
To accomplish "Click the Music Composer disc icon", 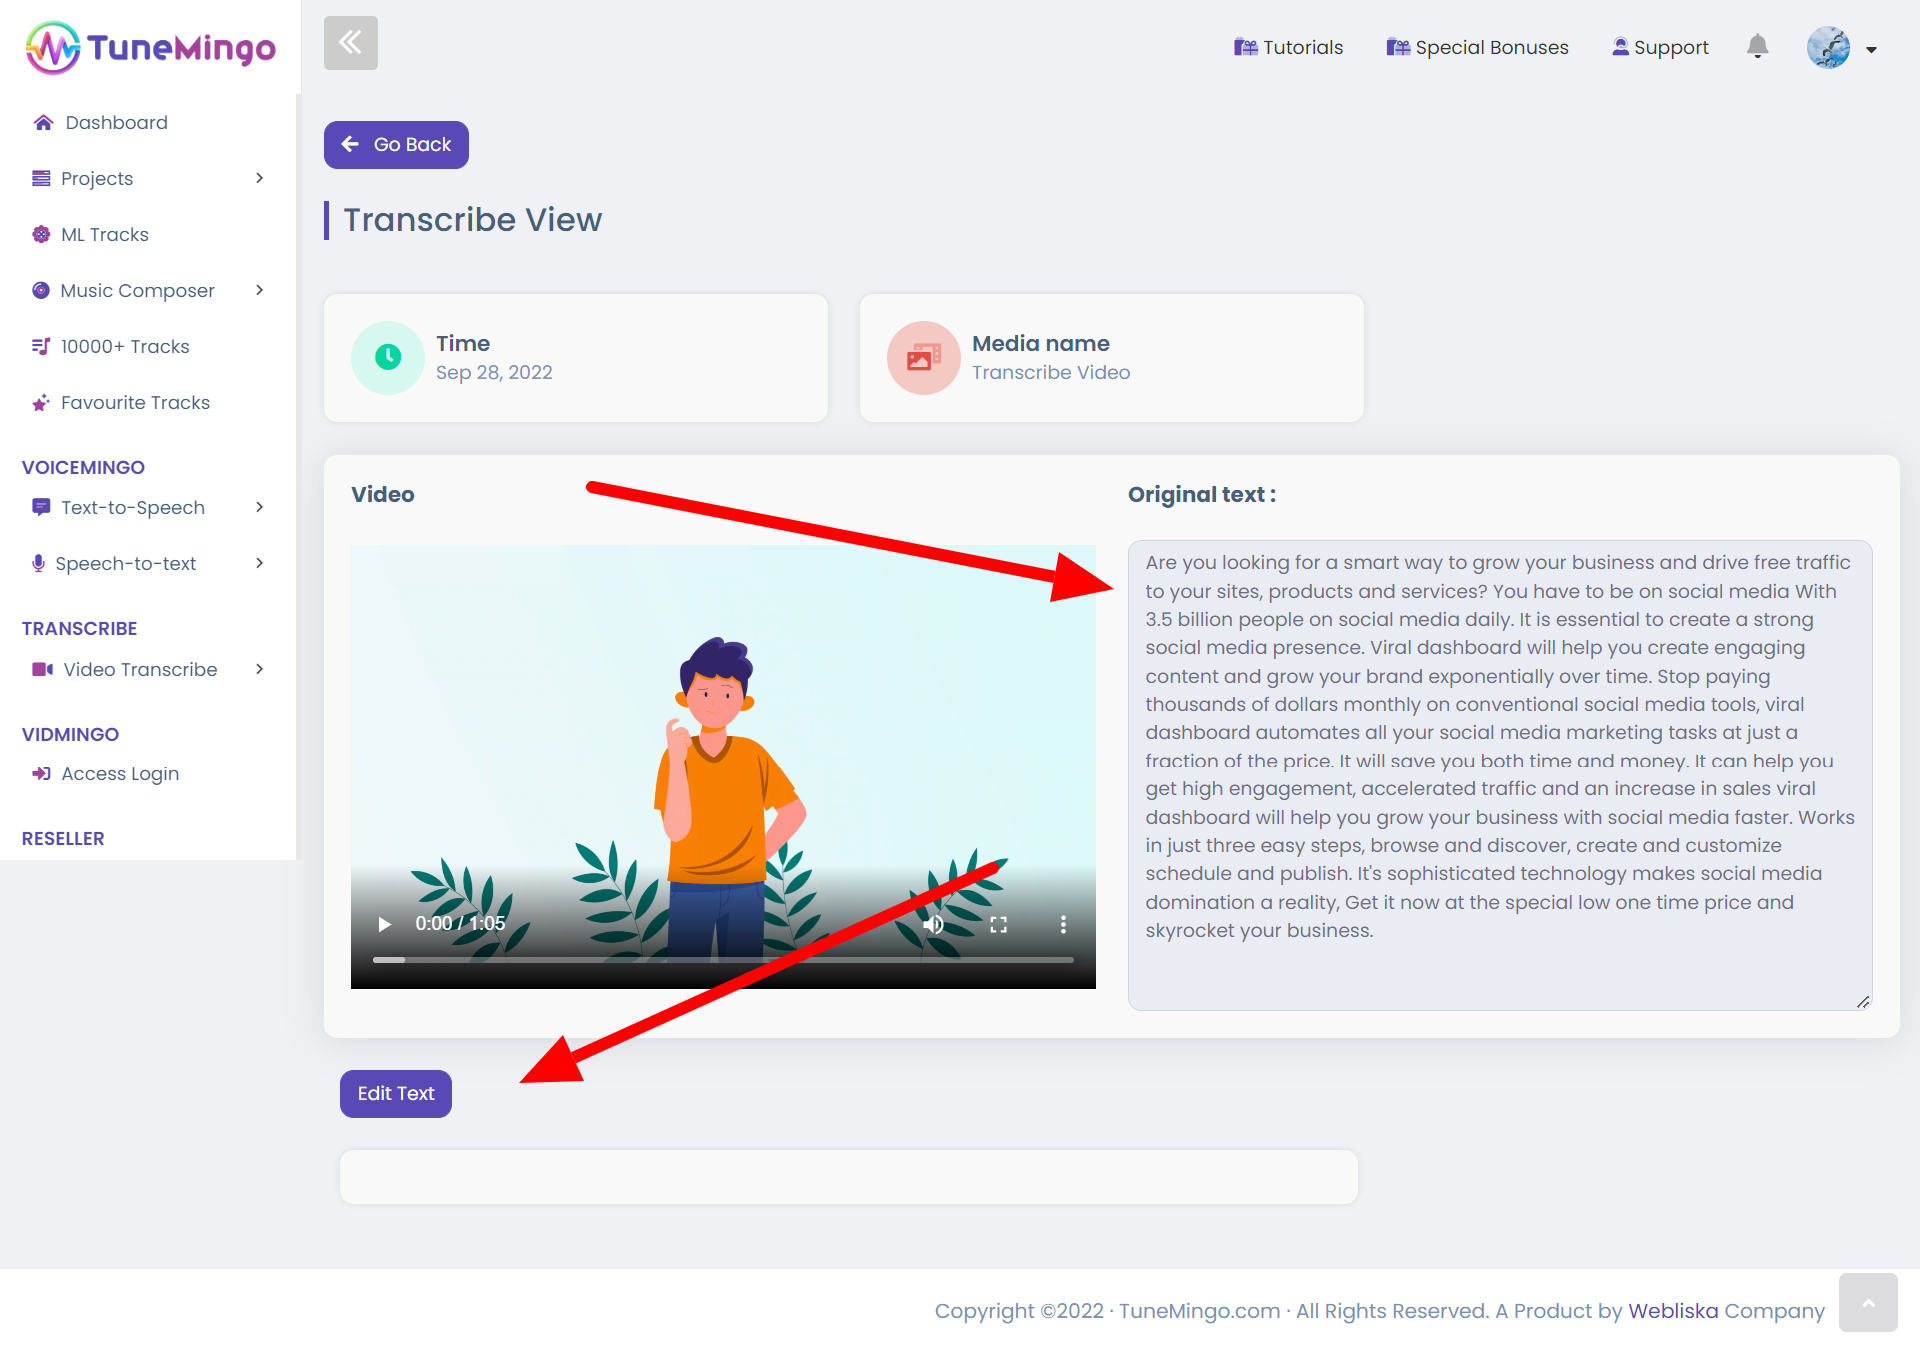I will (x=41, y=290).
